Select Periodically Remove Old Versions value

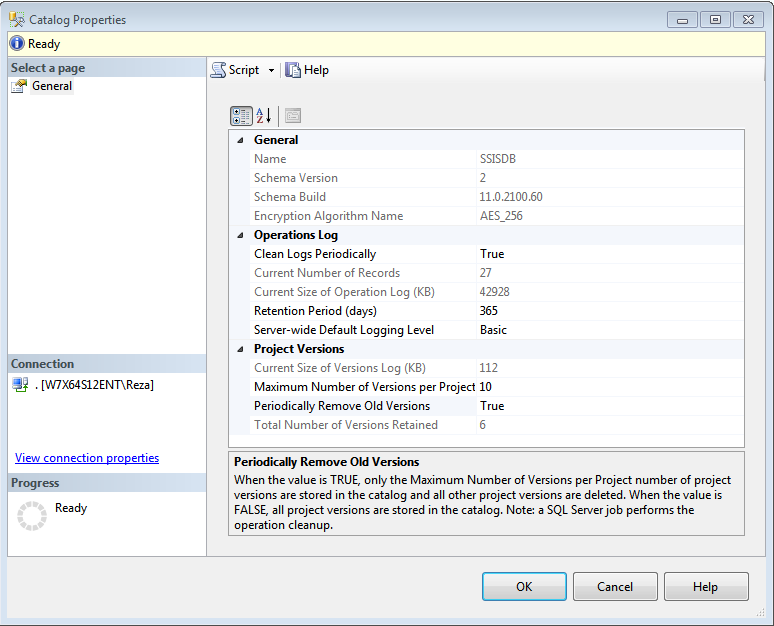(x=492, y=406)
